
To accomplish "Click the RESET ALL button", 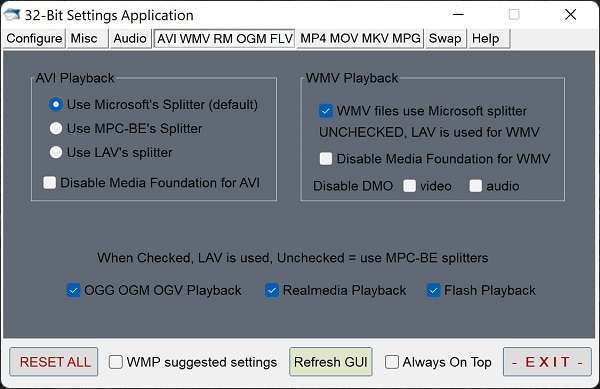I will coord(54,361).
